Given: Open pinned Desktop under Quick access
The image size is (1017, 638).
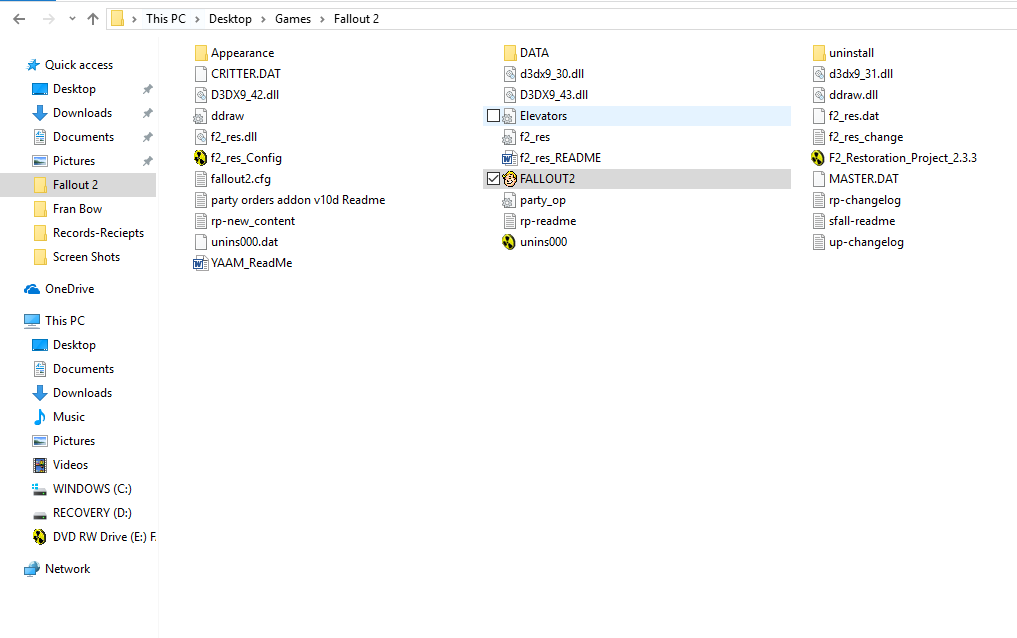Looking at the screenshot, I should click(x=74, y=89).
